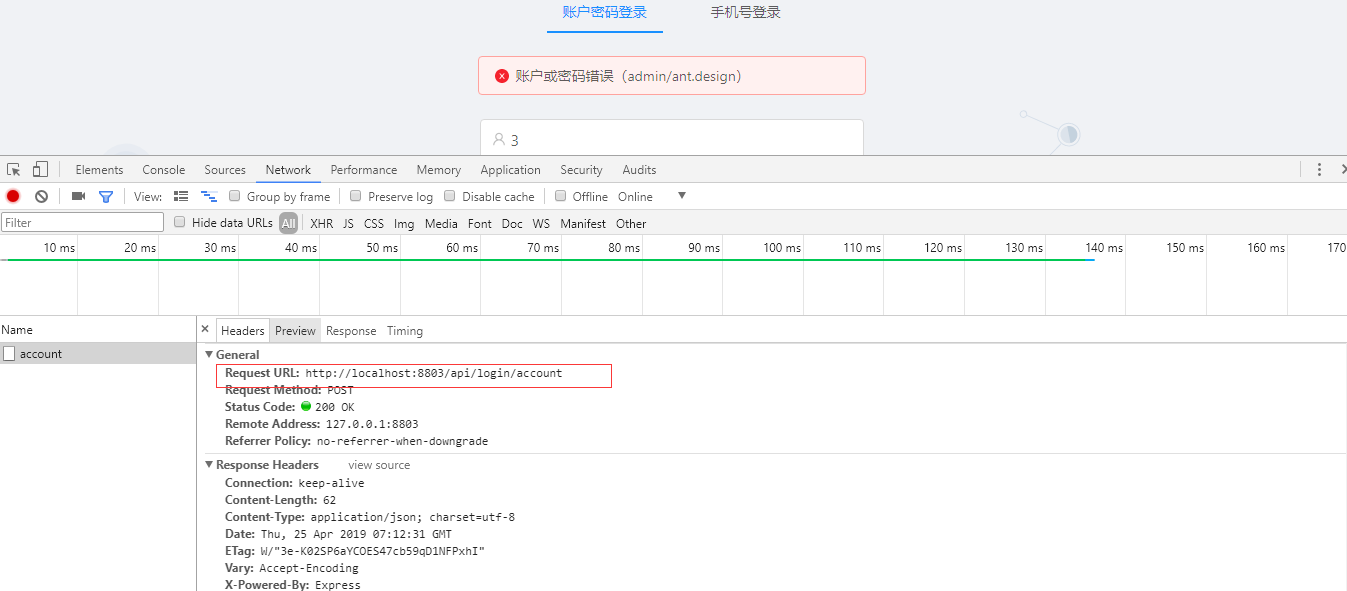This screenshot has height=591, width=1347.
Task: Click the X-Powered-By Express header line
Action: (293, 585)
